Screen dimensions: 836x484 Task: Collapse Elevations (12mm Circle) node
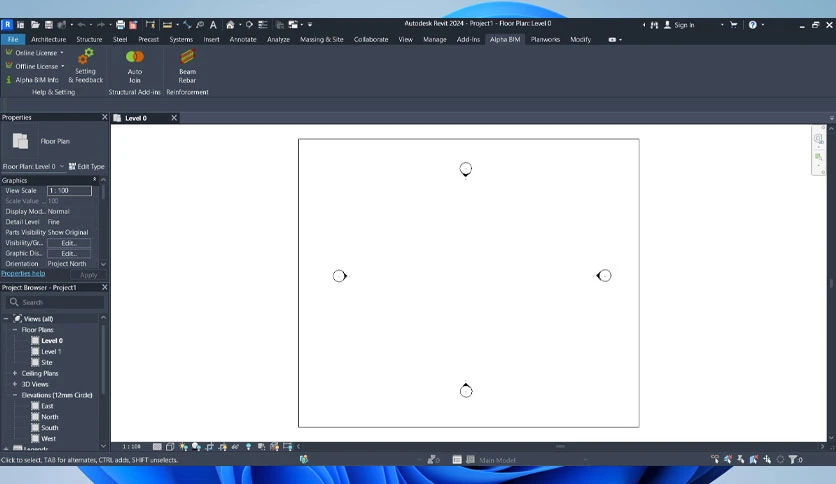click(15, 395)
